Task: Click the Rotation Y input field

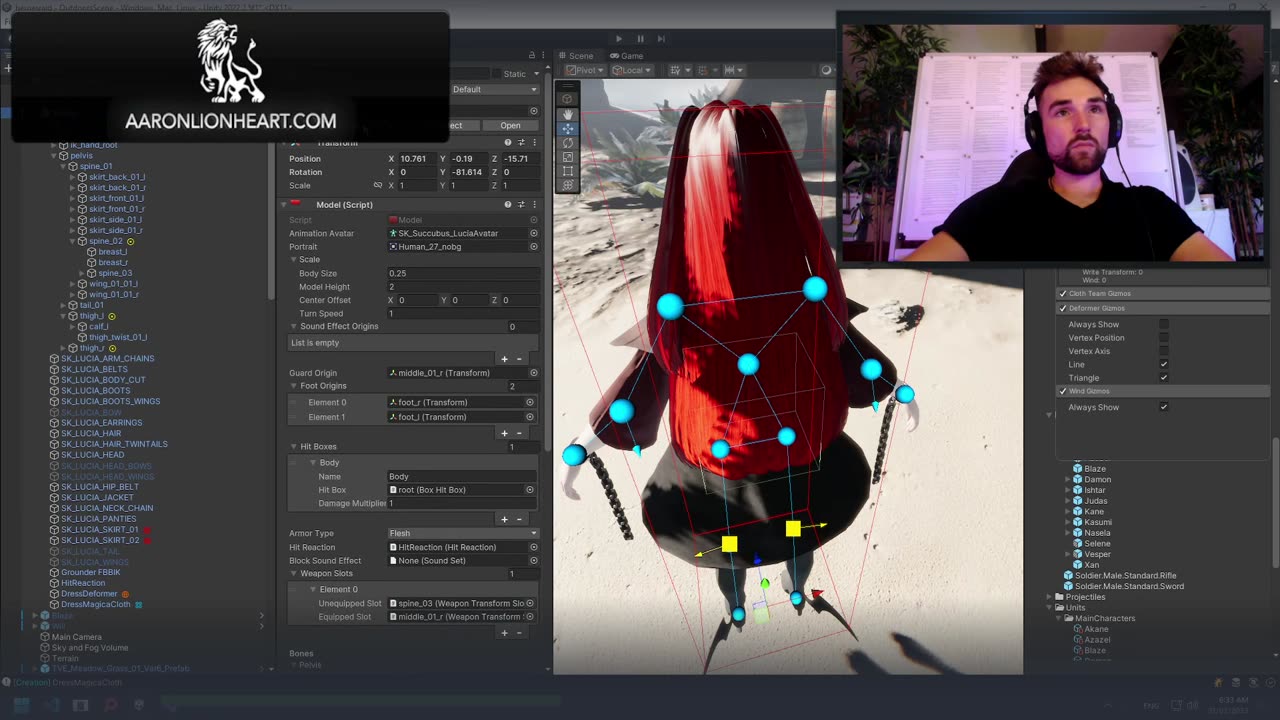Action: point(470,172)
